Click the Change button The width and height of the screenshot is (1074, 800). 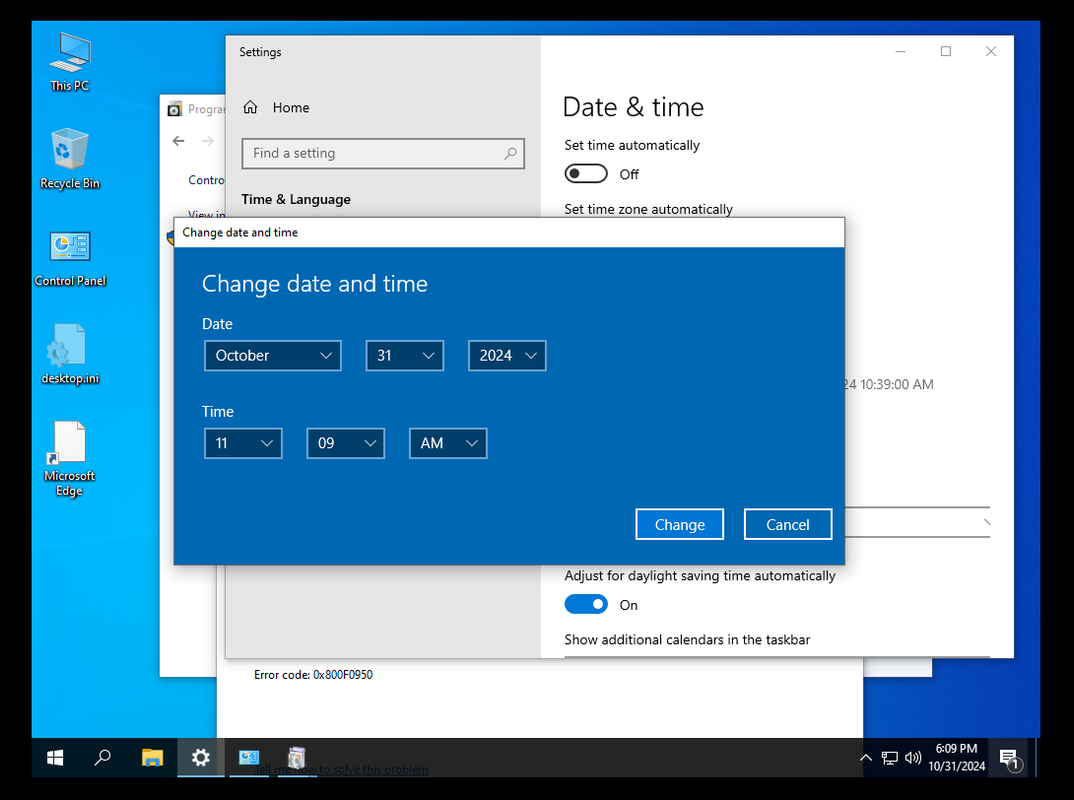(679, 524)
